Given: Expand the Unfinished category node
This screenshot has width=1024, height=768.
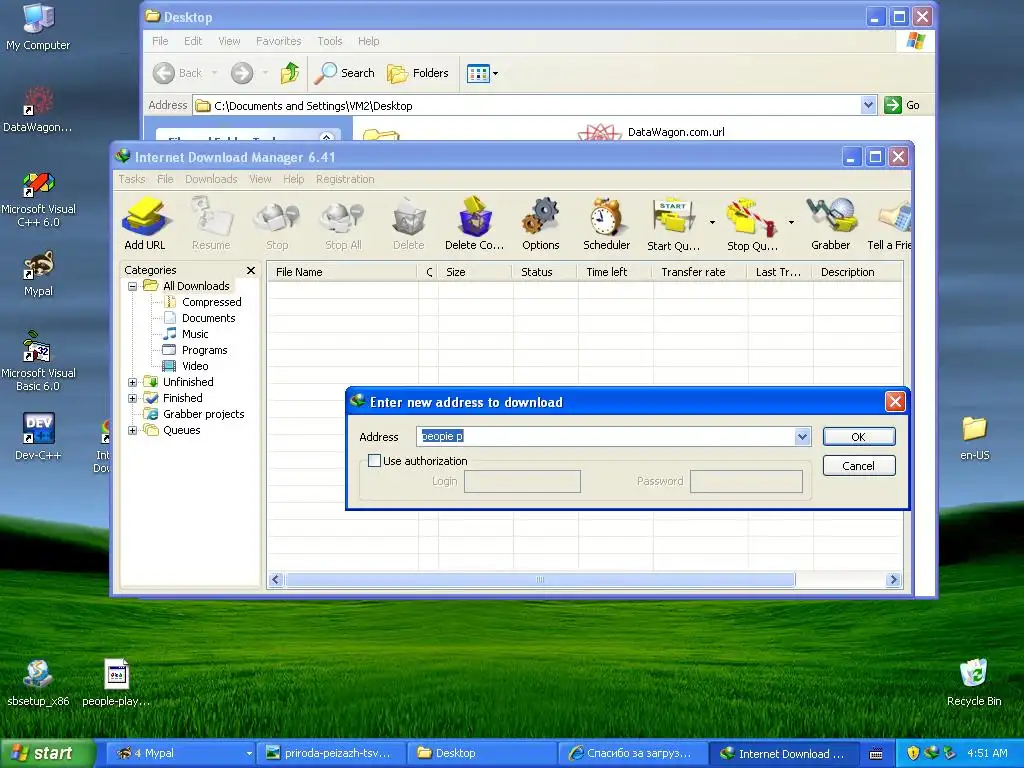Looking at the screenshot, I should pyautogui.click(x=133, y=382).
